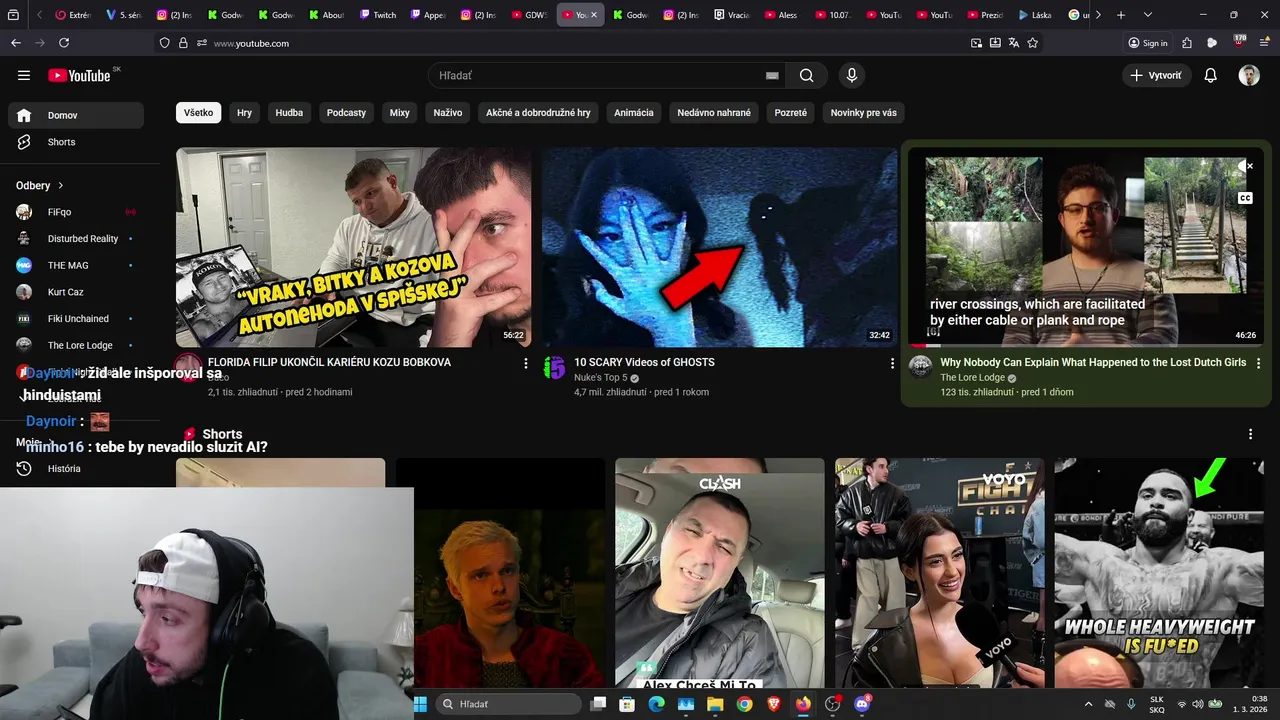Select Akčné a dobrodružné hry chip
1280x720 pixels.
coord(538,113)
